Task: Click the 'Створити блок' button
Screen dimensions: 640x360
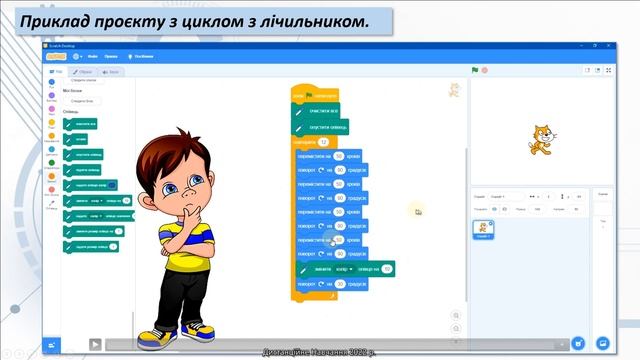Action: [82, 101]
